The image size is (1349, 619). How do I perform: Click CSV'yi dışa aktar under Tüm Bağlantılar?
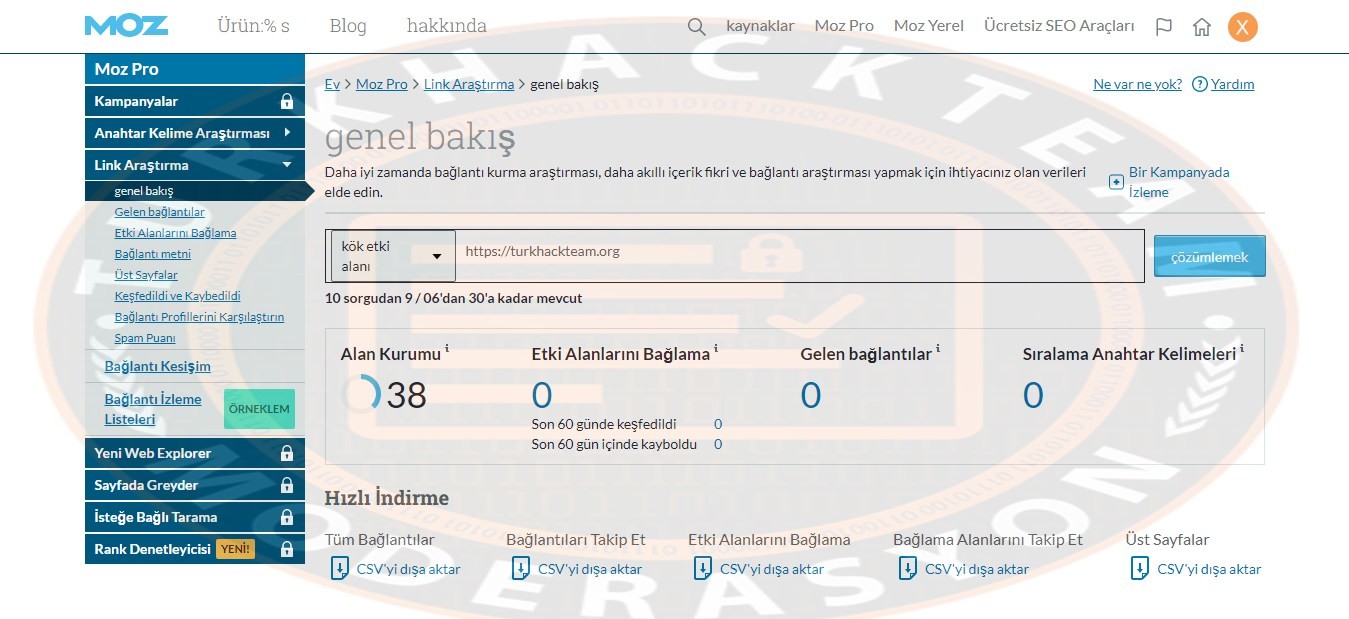(409, 569)
